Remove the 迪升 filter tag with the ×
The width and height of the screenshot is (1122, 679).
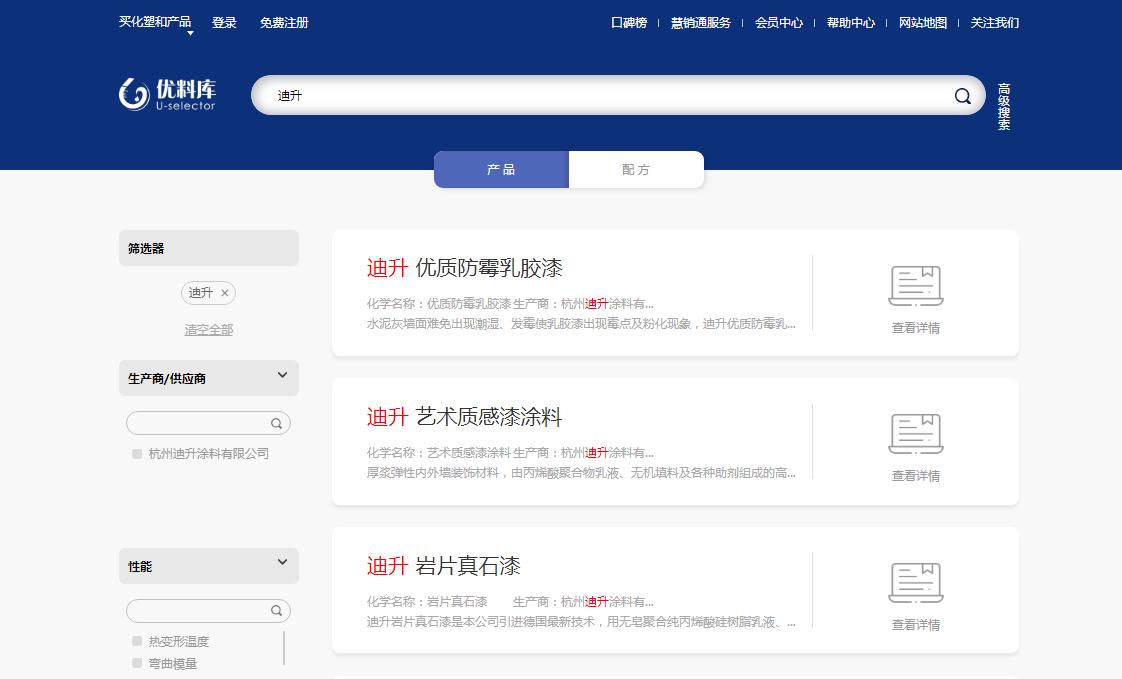click(225, 293)
